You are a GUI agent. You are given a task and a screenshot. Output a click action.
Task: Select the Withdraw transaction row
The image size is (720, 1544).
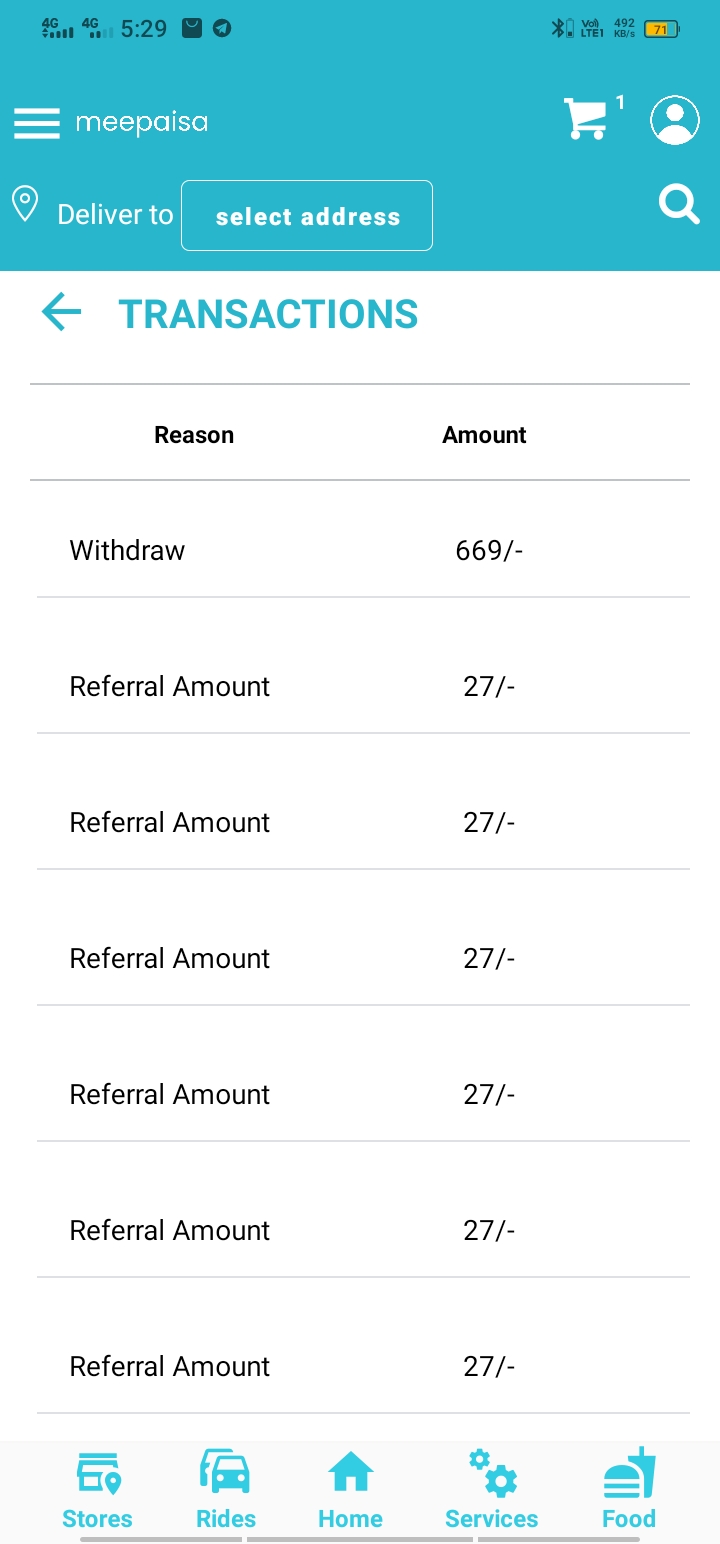coord(363,550)
